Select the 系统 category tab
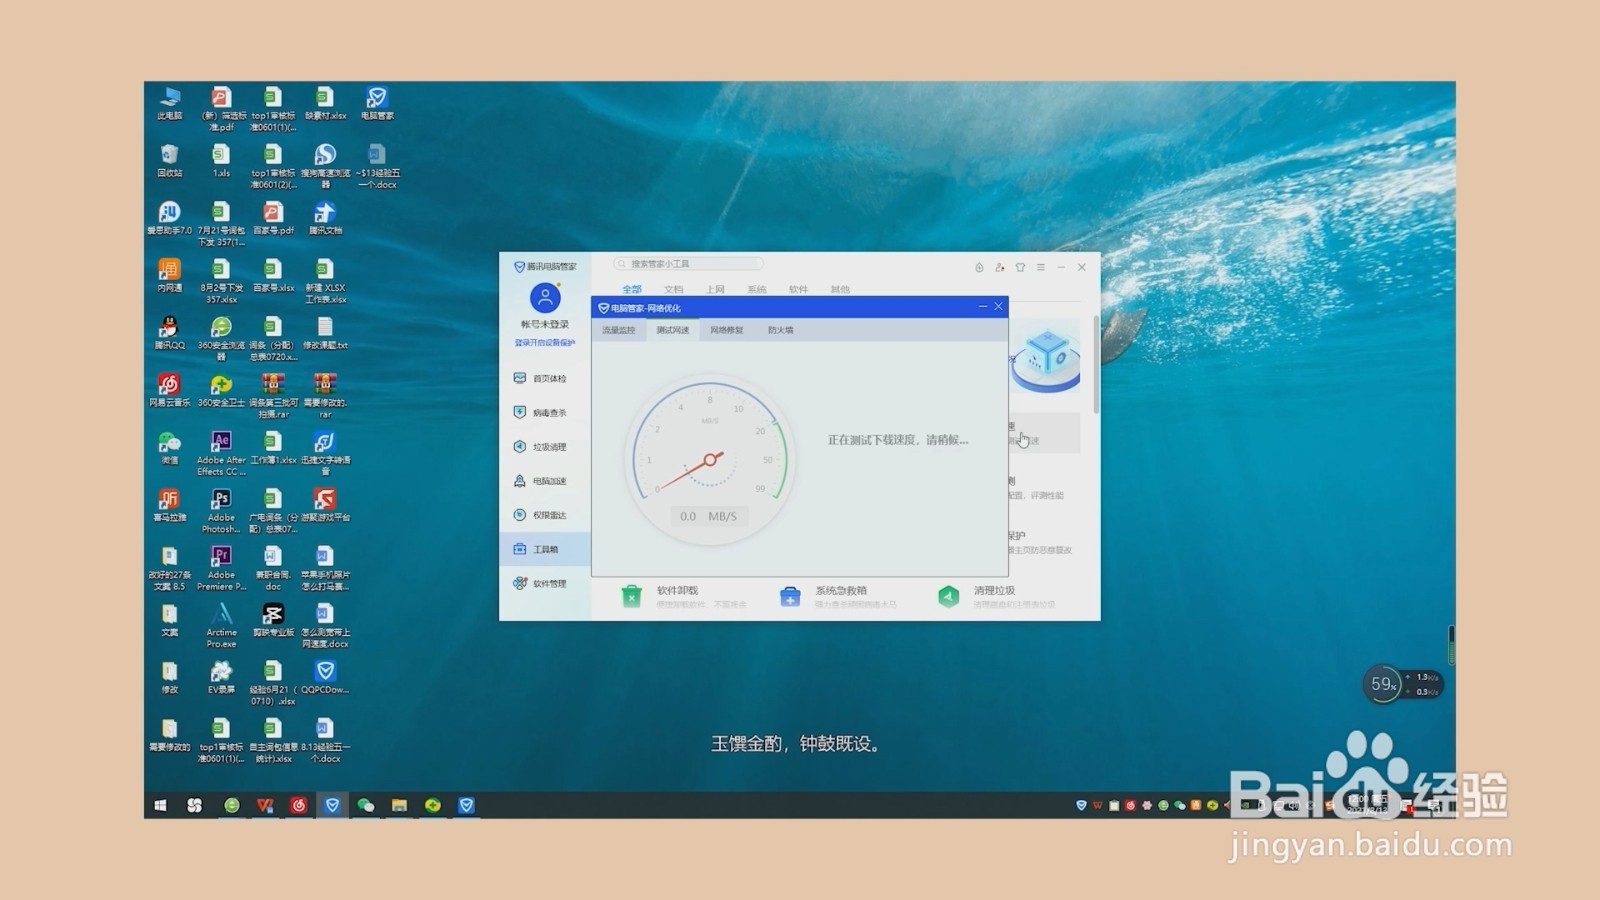Viewport: 1600px width, 900px height. 757,289
